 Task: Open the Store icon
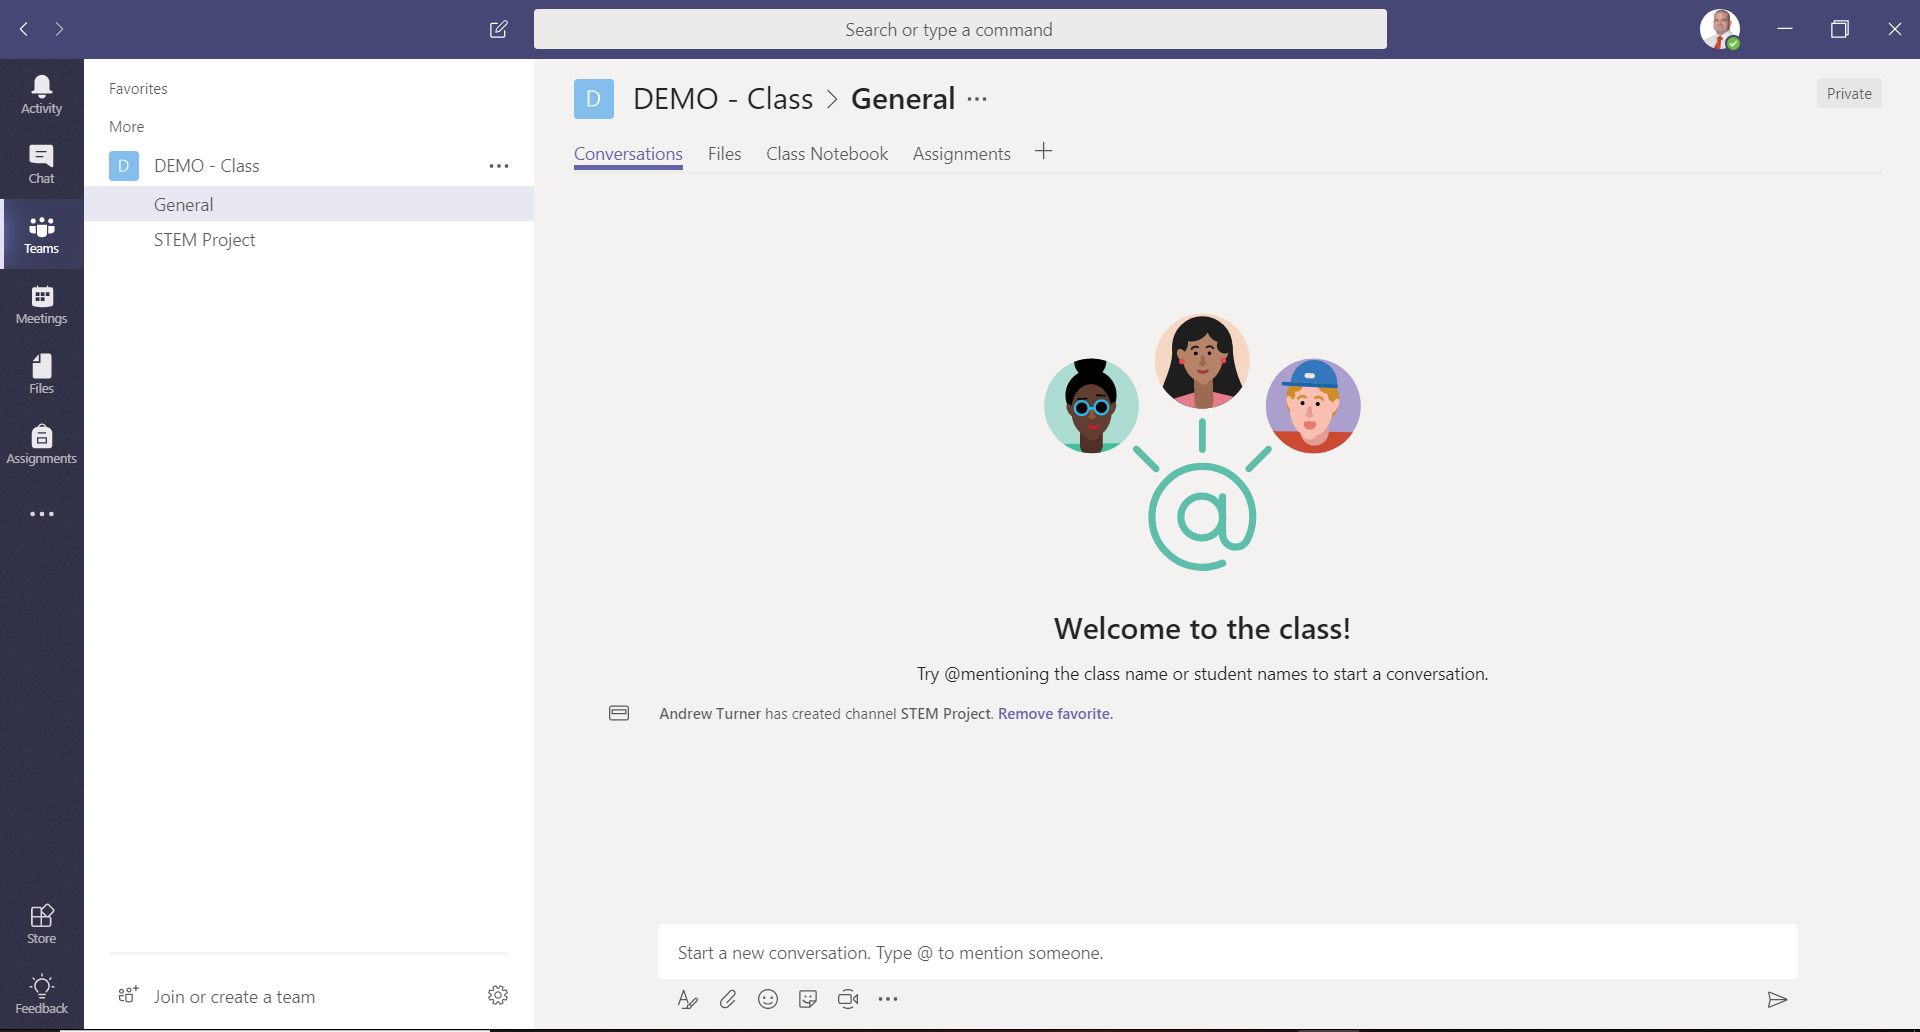click(41, 924)
